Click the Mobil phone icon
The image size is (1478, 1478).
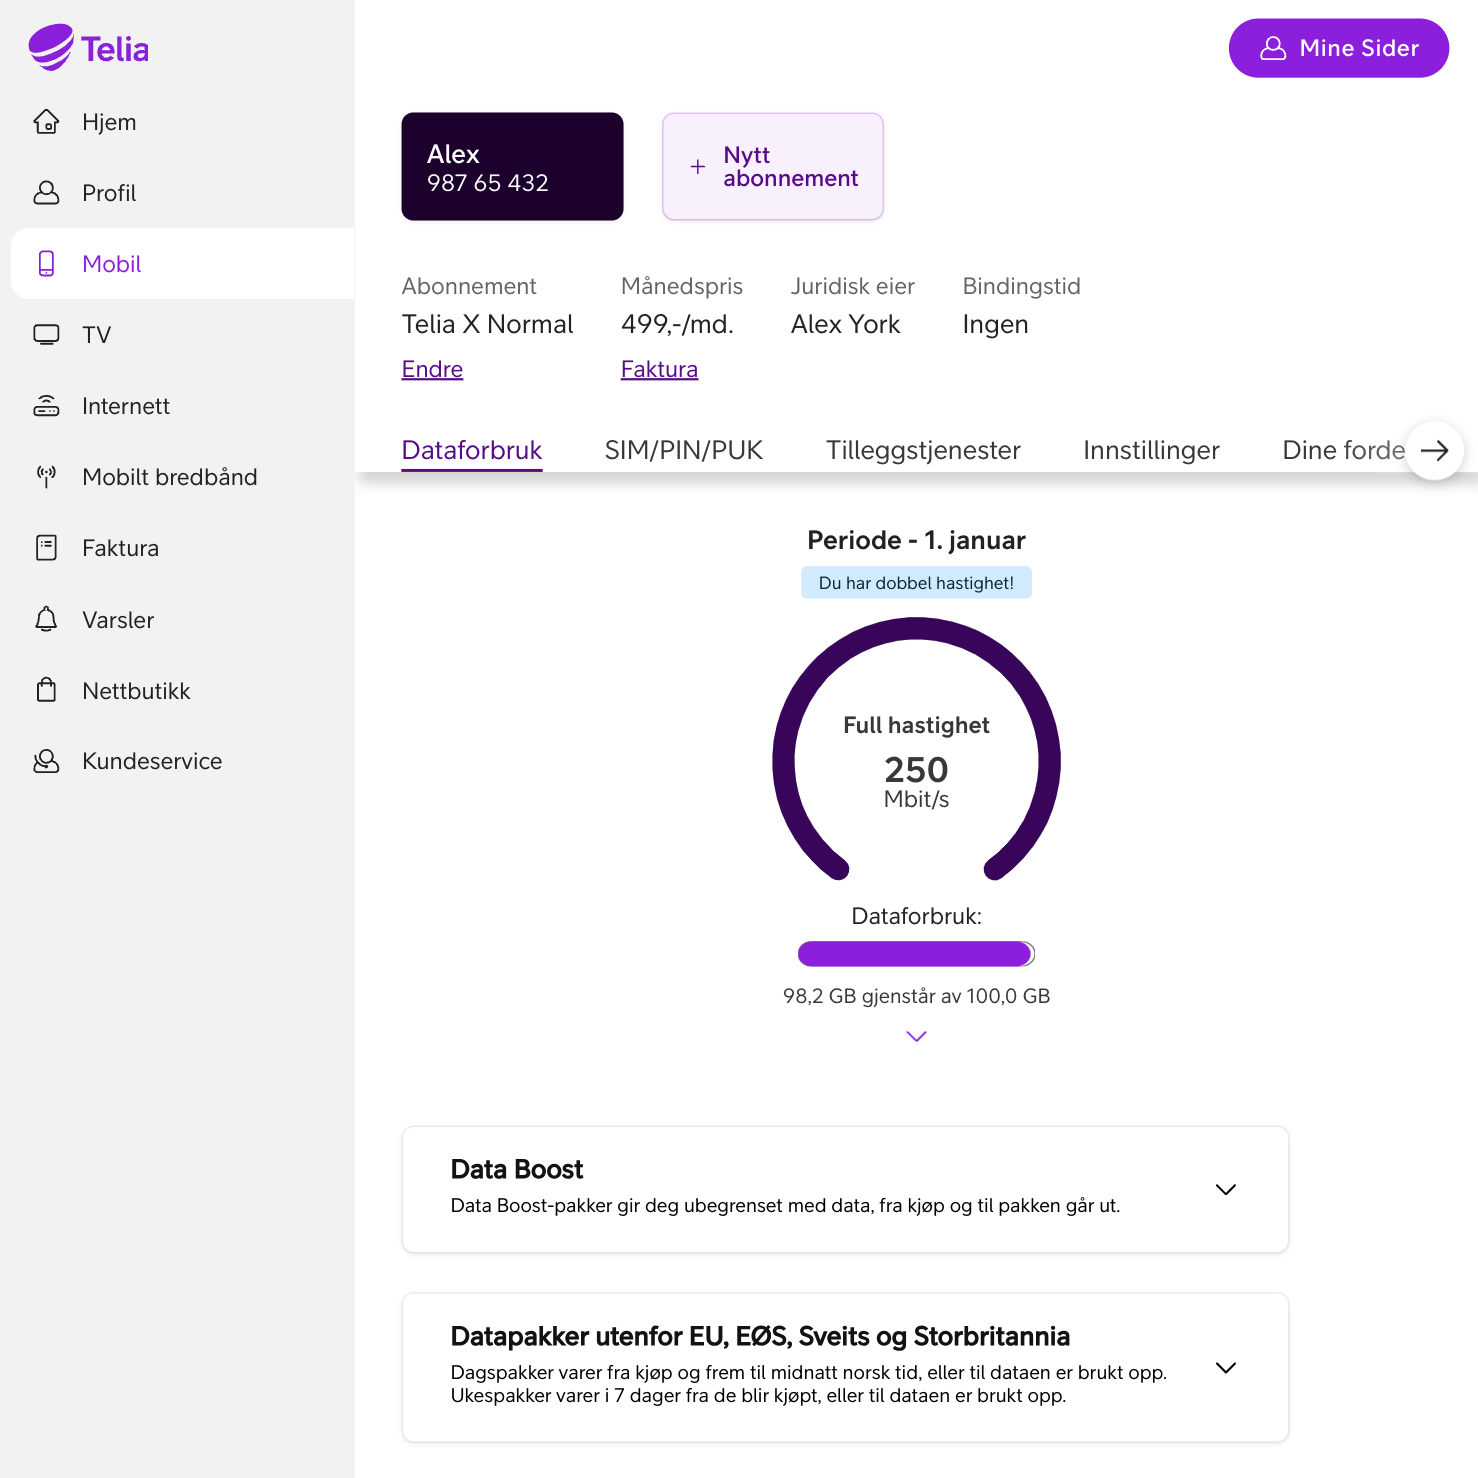(x=47, y=263)
